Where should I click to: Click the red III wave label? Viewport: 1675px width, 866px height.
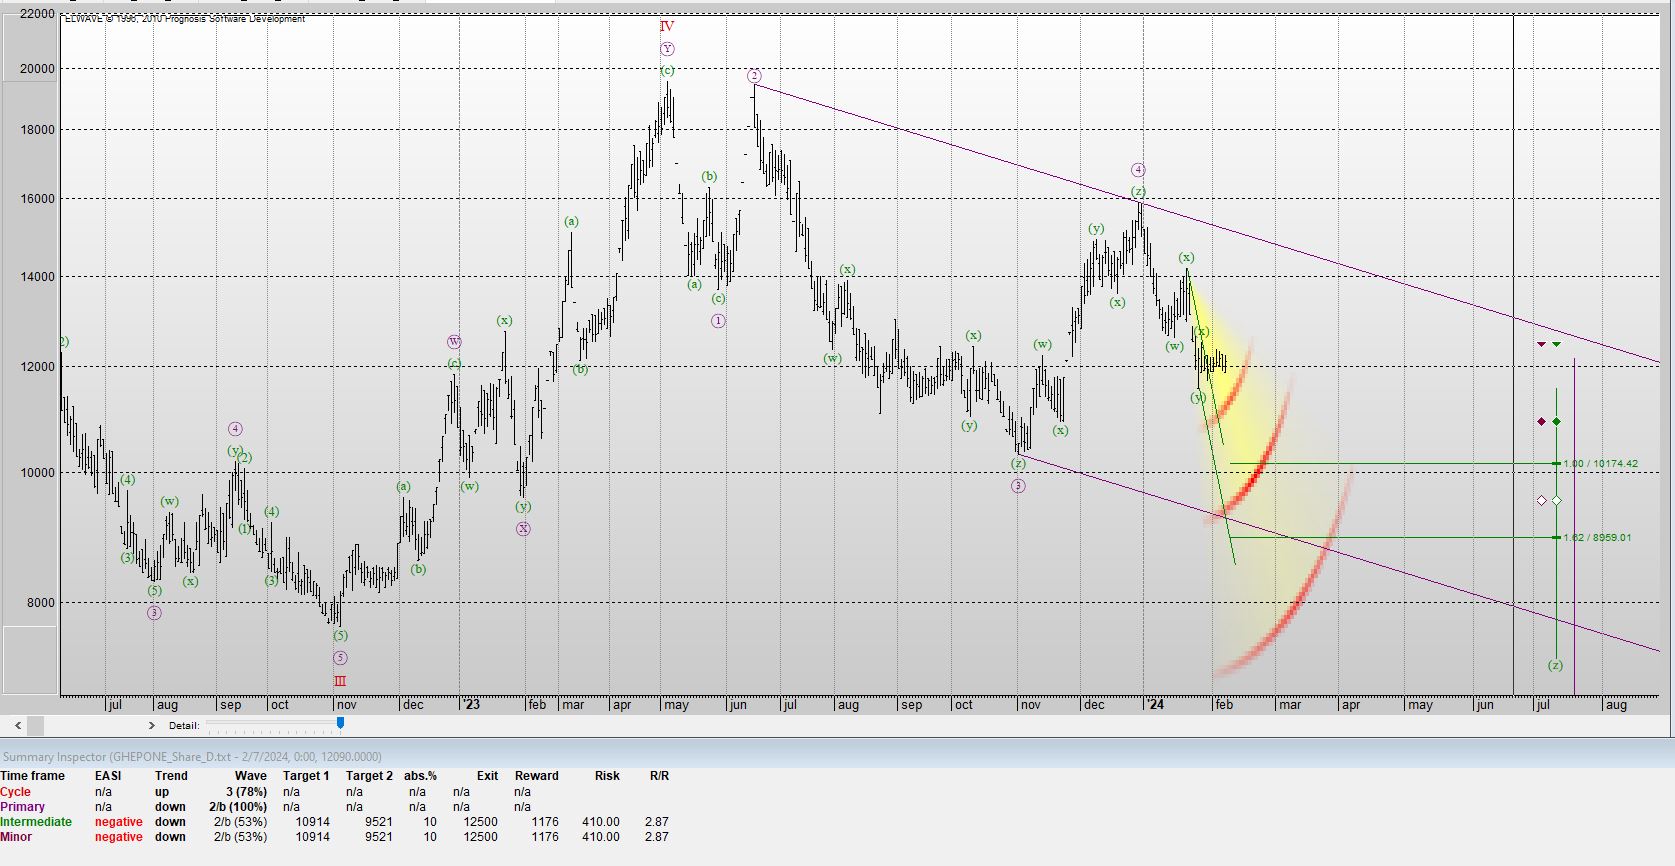340,681
